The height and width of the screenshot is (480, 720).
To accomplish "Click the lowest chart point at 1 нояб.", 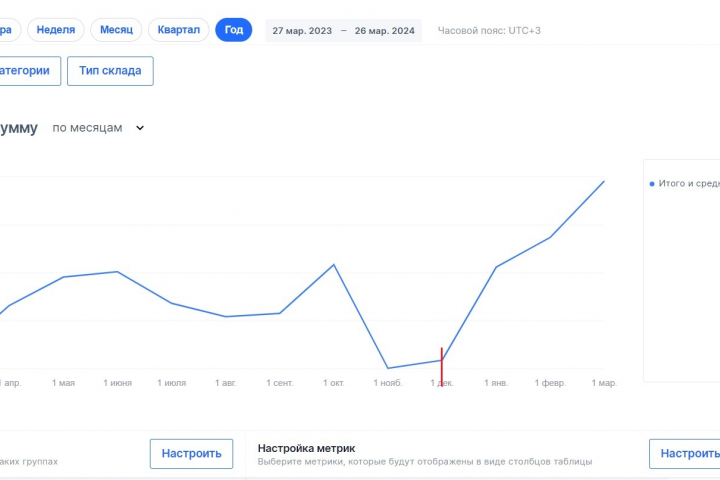I will pyautogui.click(x=388, y=368).
